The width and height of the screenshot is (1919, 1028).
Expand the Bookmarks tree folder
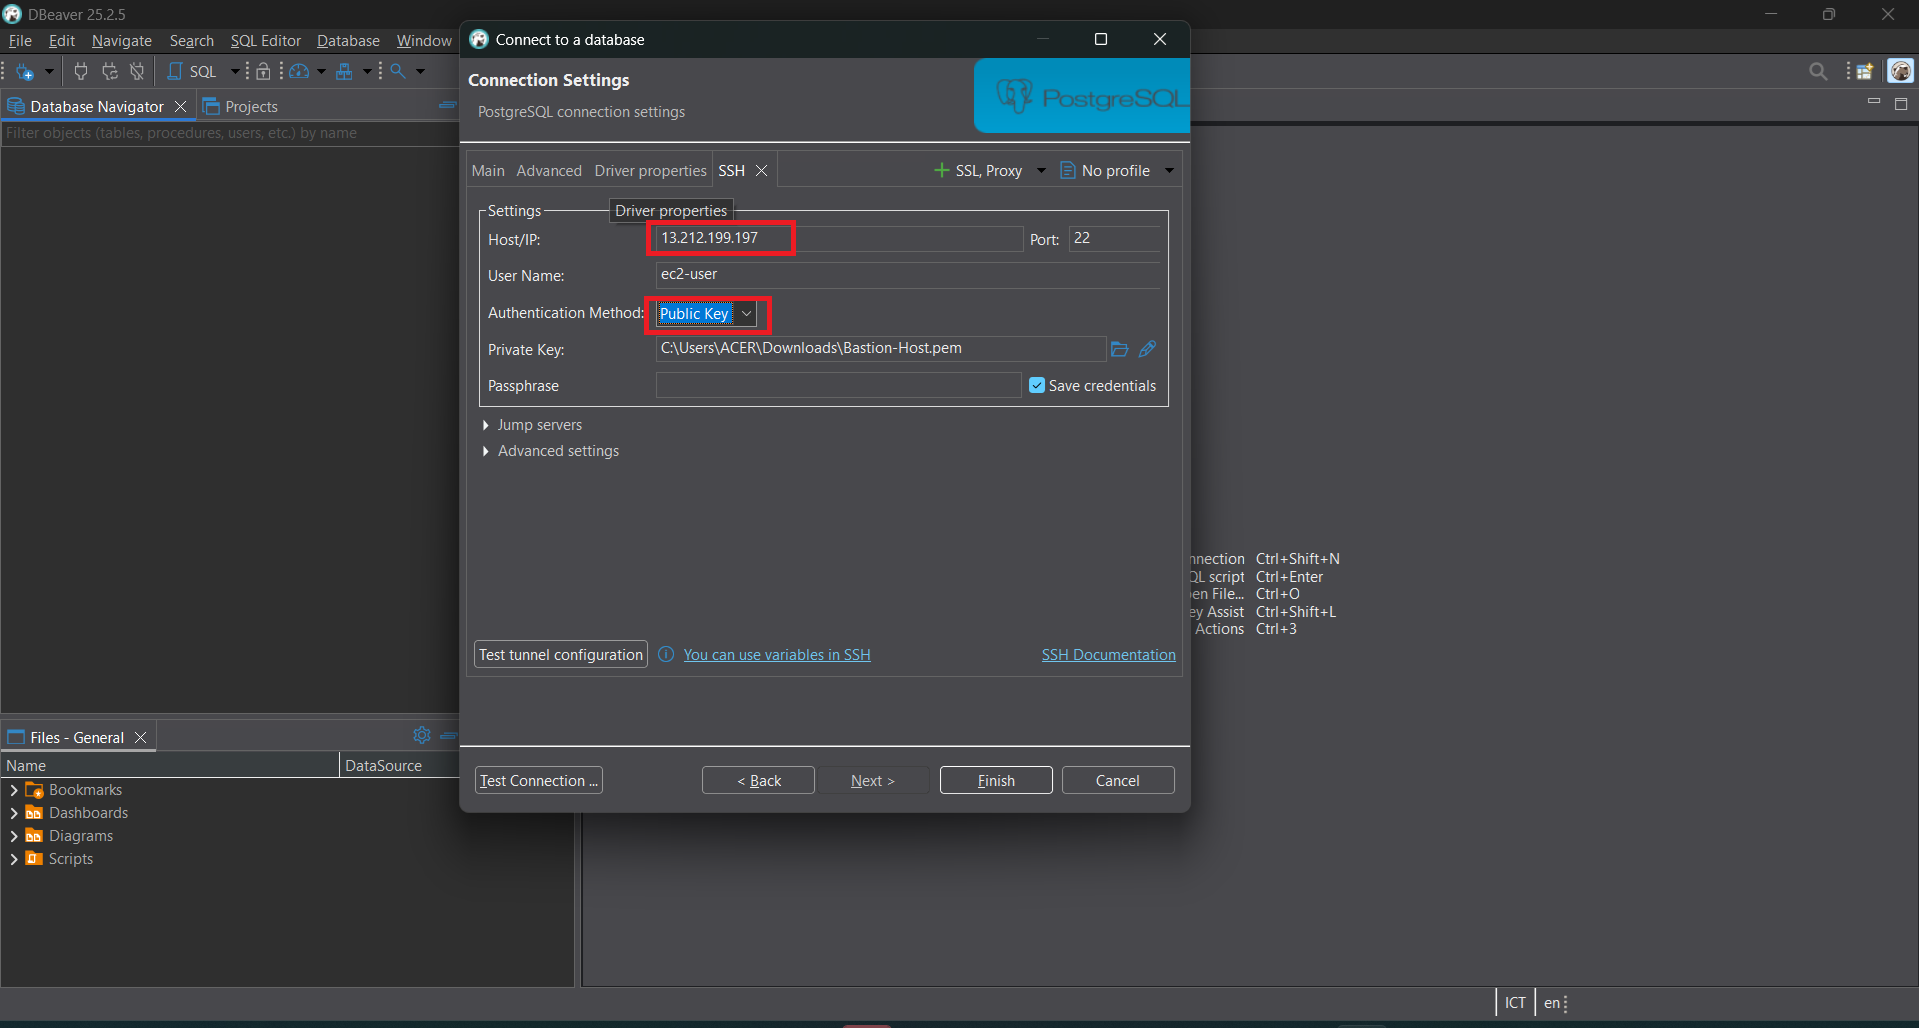pos(14,790)
